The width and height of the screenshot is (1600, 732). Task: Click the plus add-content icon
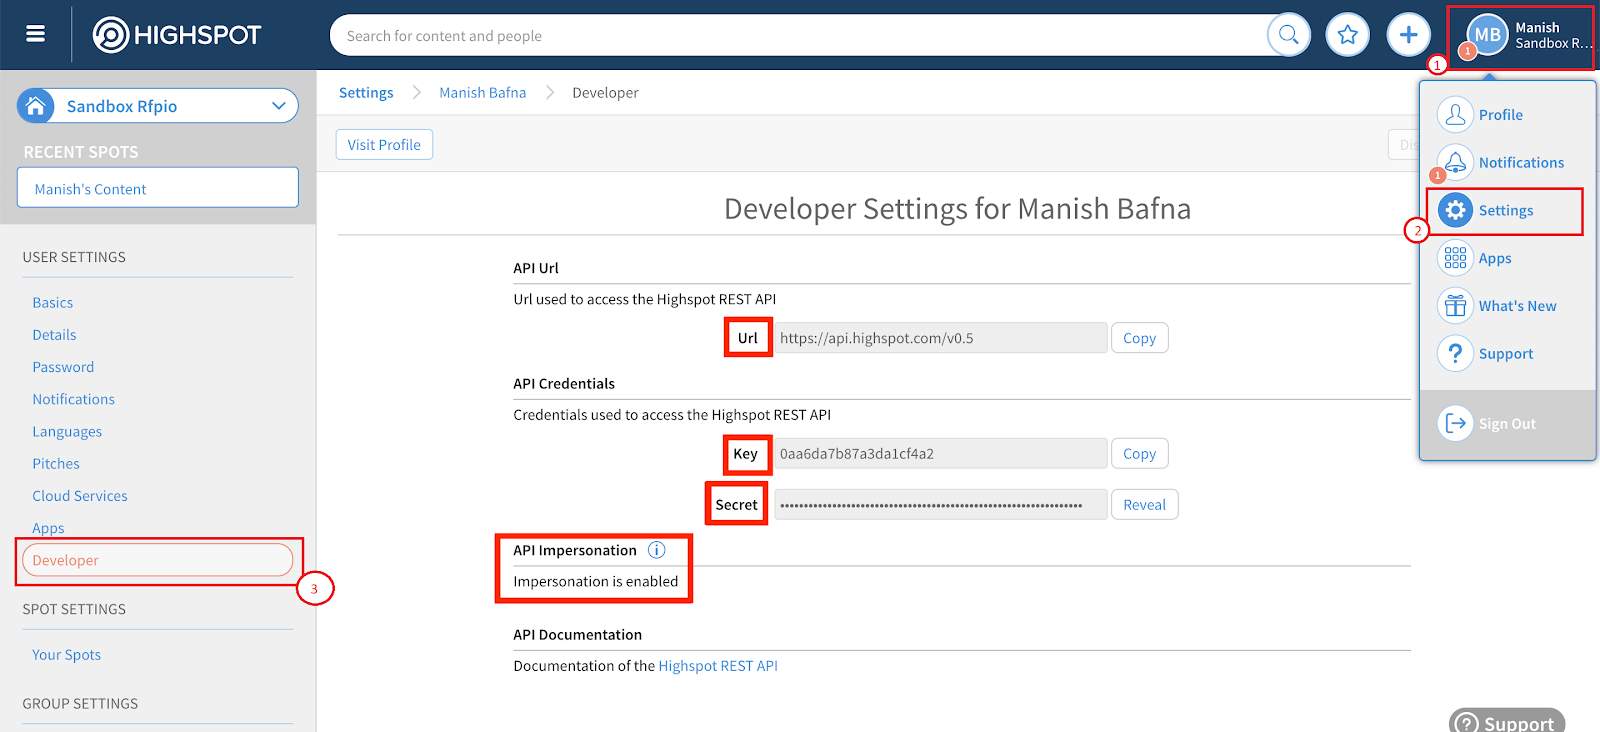(1408, 35)
